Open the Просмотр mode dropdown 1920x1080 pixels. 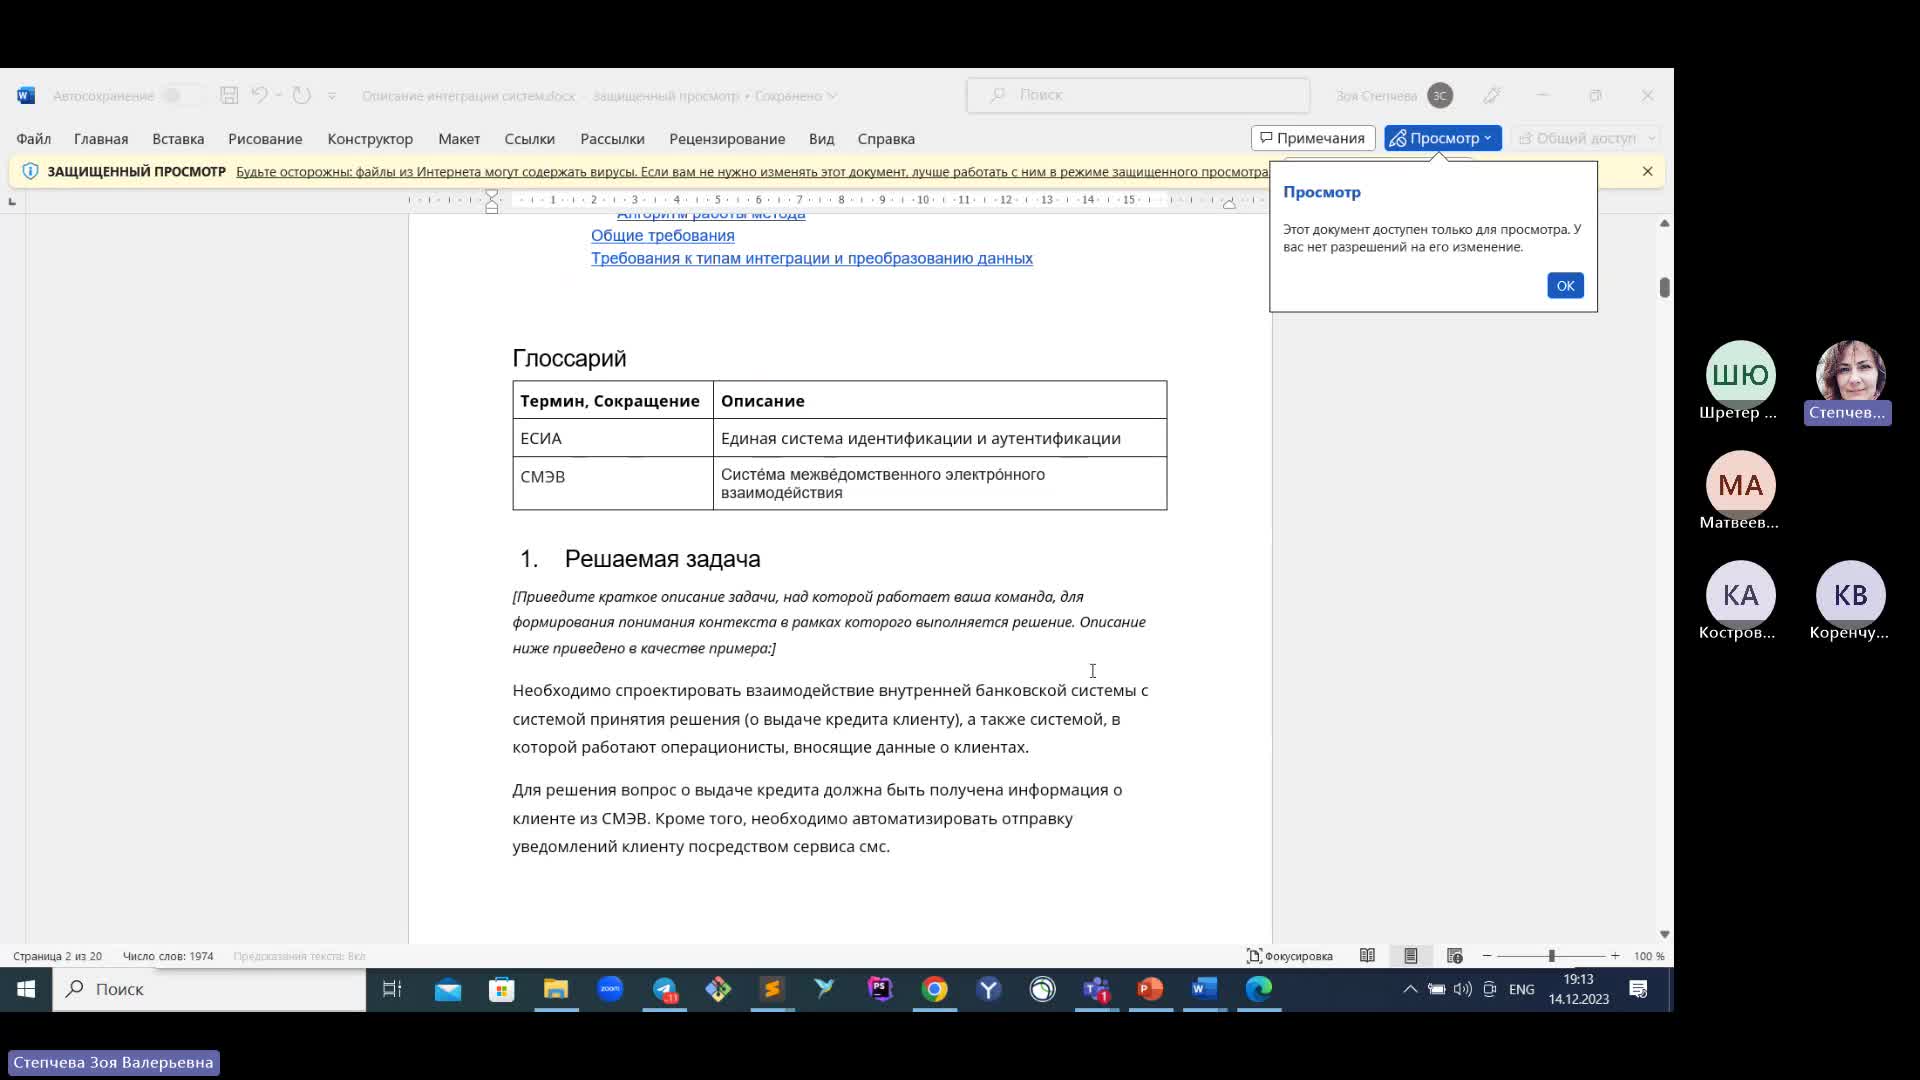tap(1442, 138)
